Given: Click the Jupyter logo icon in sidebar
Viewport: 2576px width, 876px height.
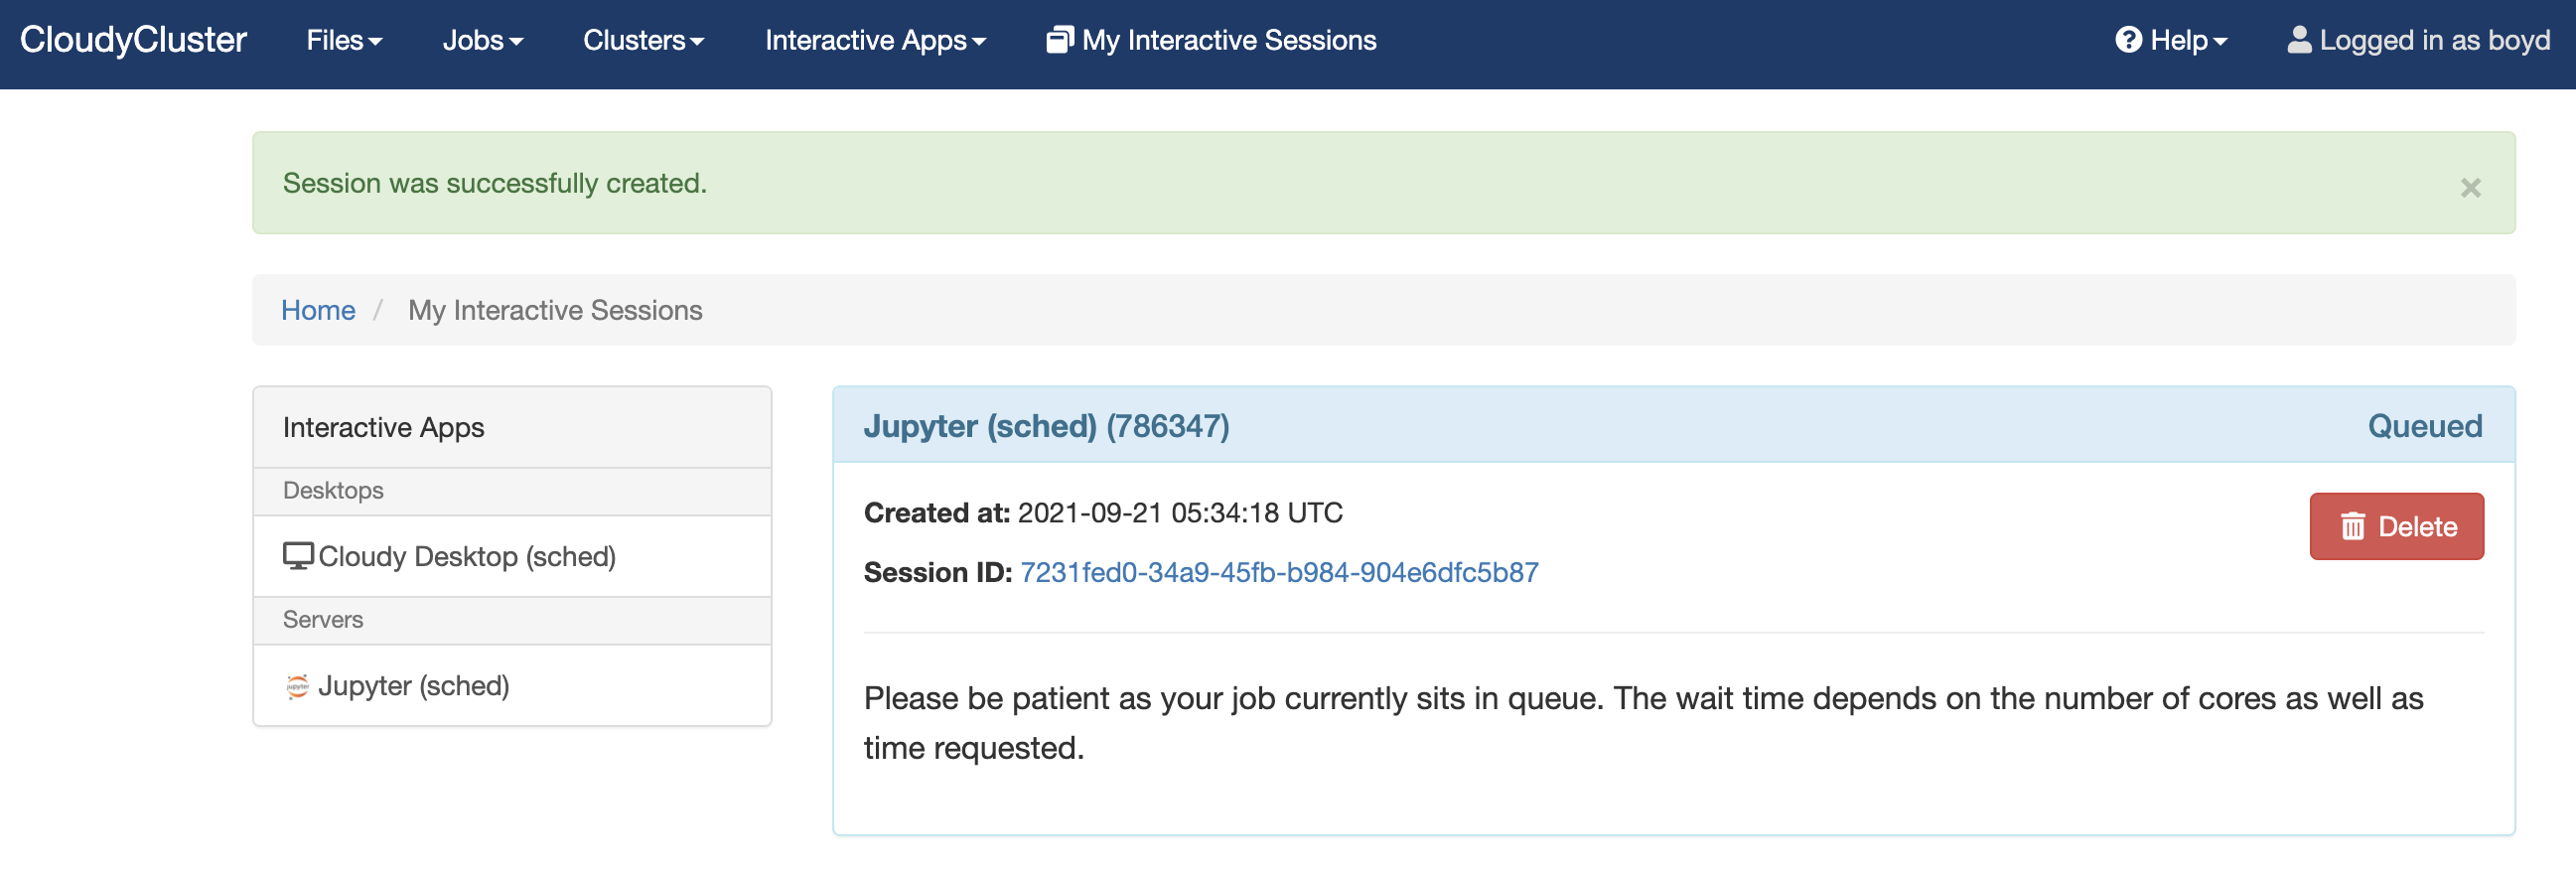Looking at the screenshot, I should tap(297, 686).
